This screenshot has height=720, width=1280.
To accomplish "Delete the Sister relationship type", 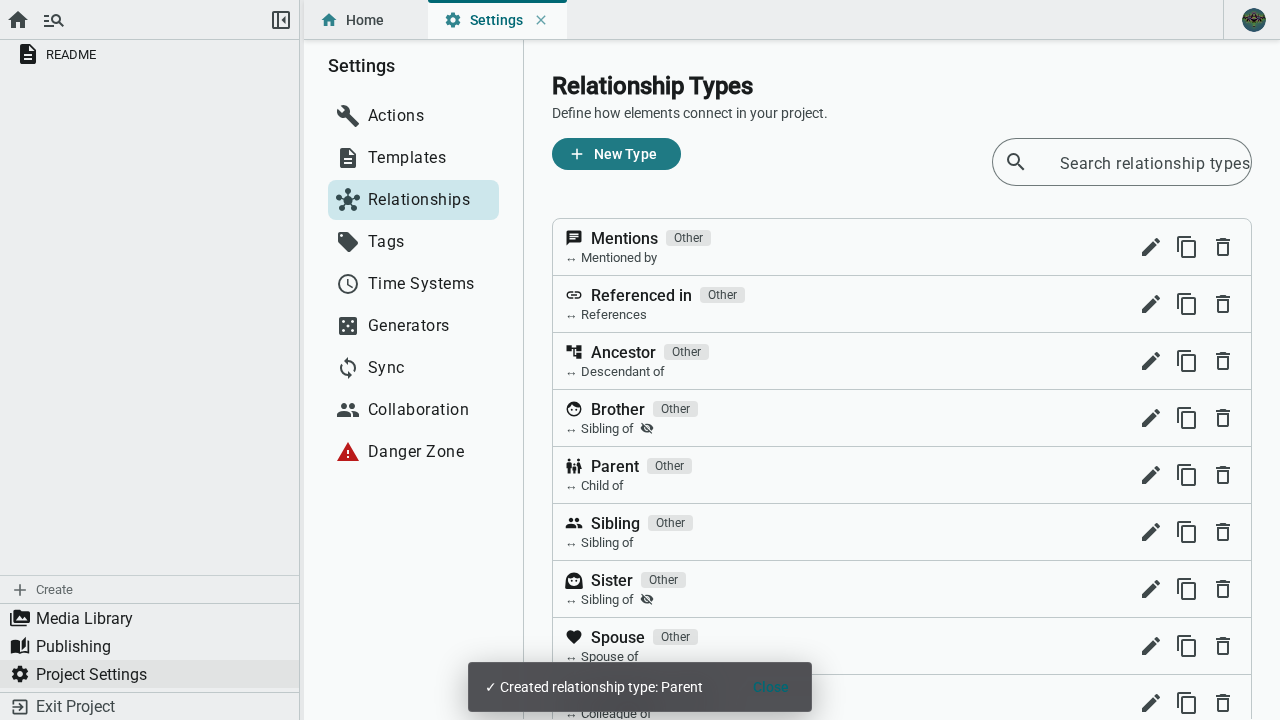I will tap(1223, 589).
